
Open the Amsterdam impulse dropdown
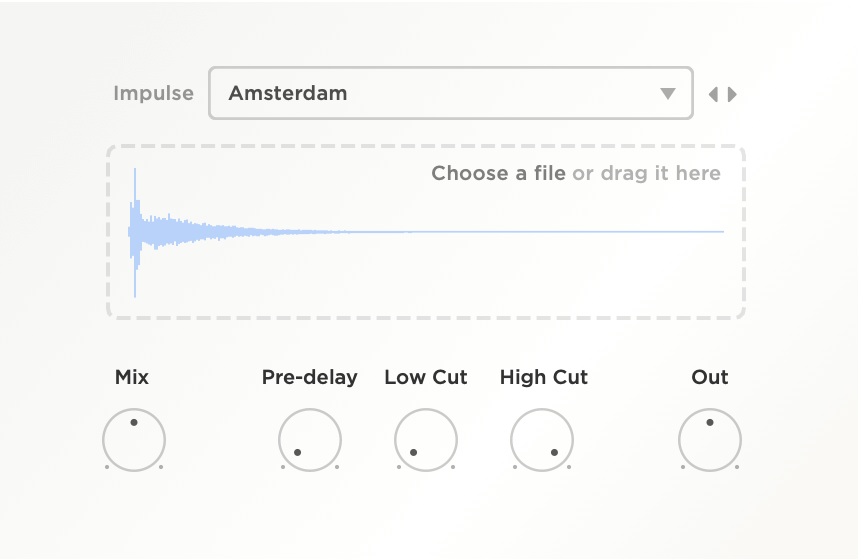(x=450, y=93)
